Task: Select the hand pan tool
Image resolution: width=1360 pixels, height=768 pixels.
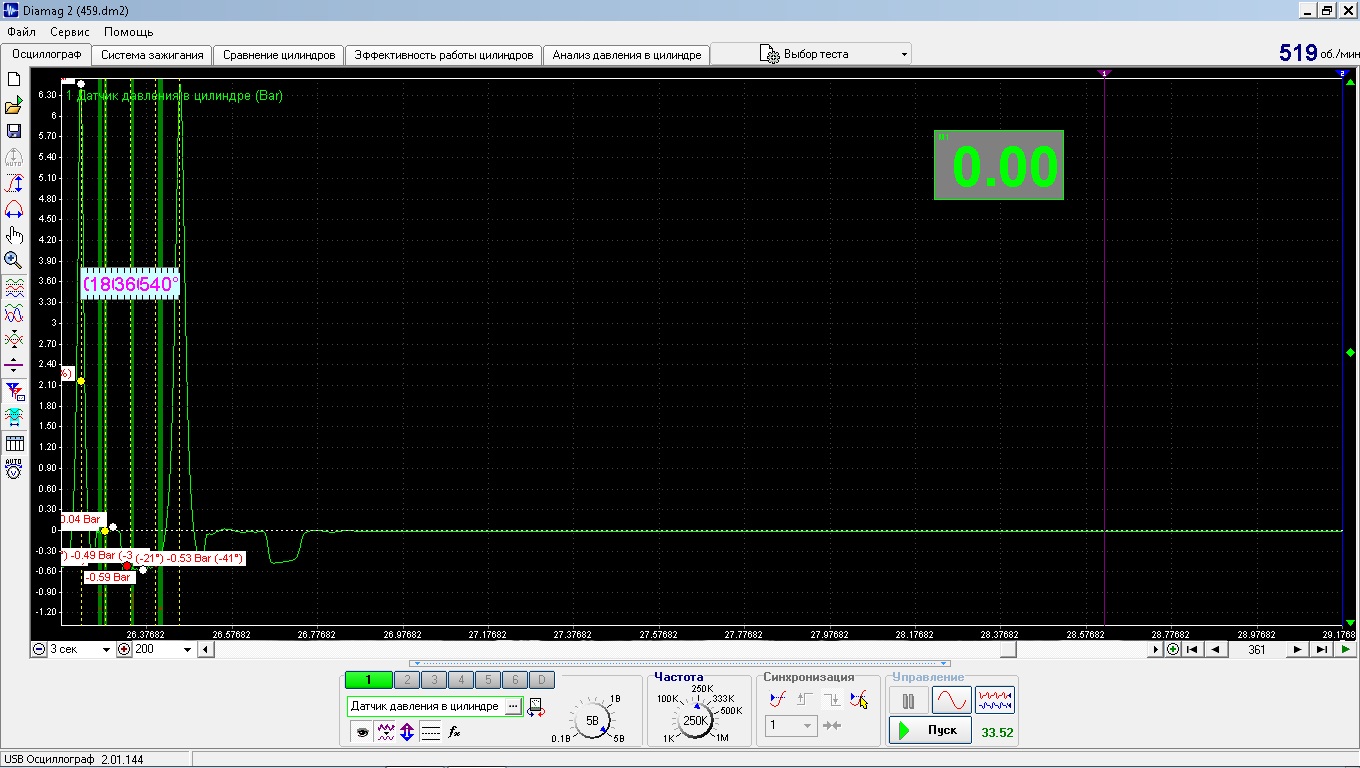Action: 14,235
